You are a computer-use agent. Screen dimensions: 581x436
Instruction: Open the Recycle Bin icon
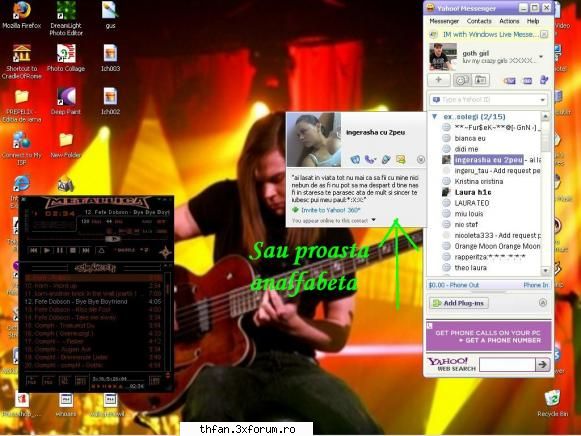pos(552,403)
